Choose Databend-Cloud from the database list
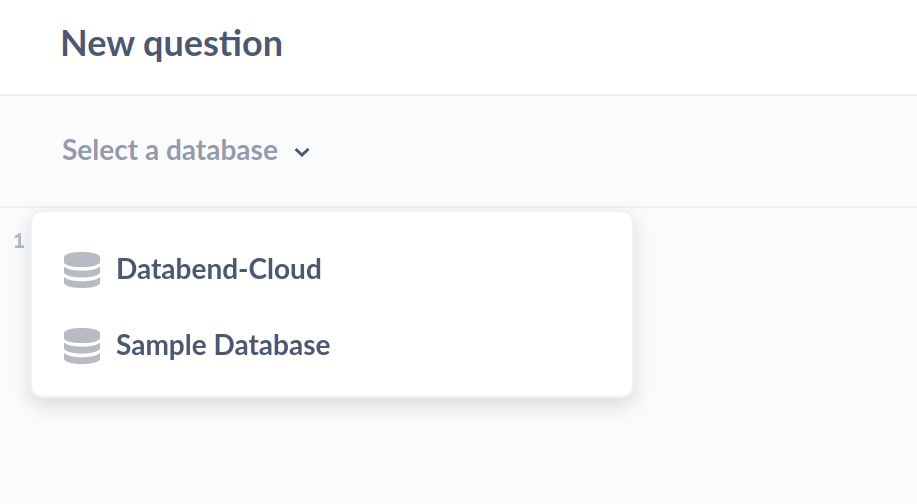The height and width of the screenshot is (504, 917). tap(218, 269)
